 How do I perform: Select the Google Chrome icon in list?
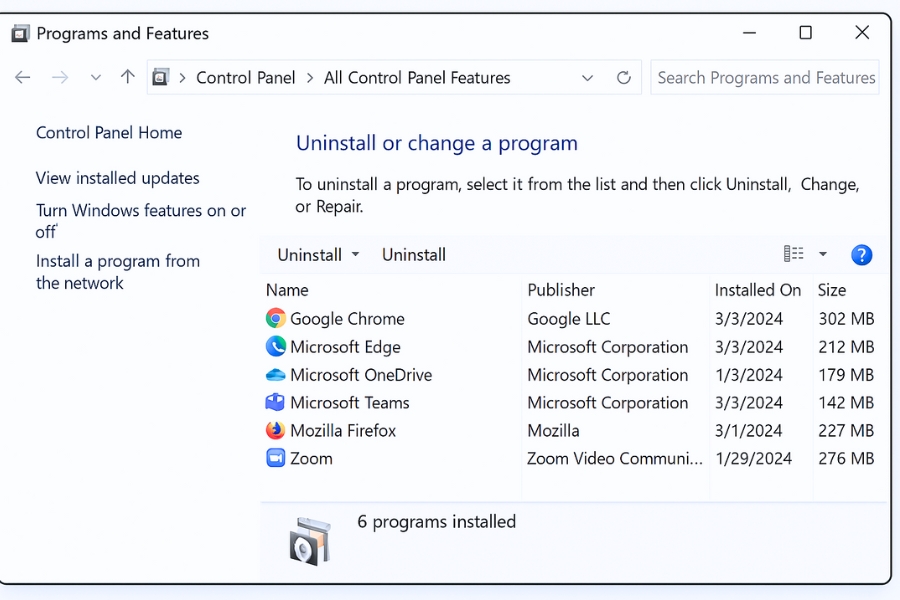[x=276, y=319]
